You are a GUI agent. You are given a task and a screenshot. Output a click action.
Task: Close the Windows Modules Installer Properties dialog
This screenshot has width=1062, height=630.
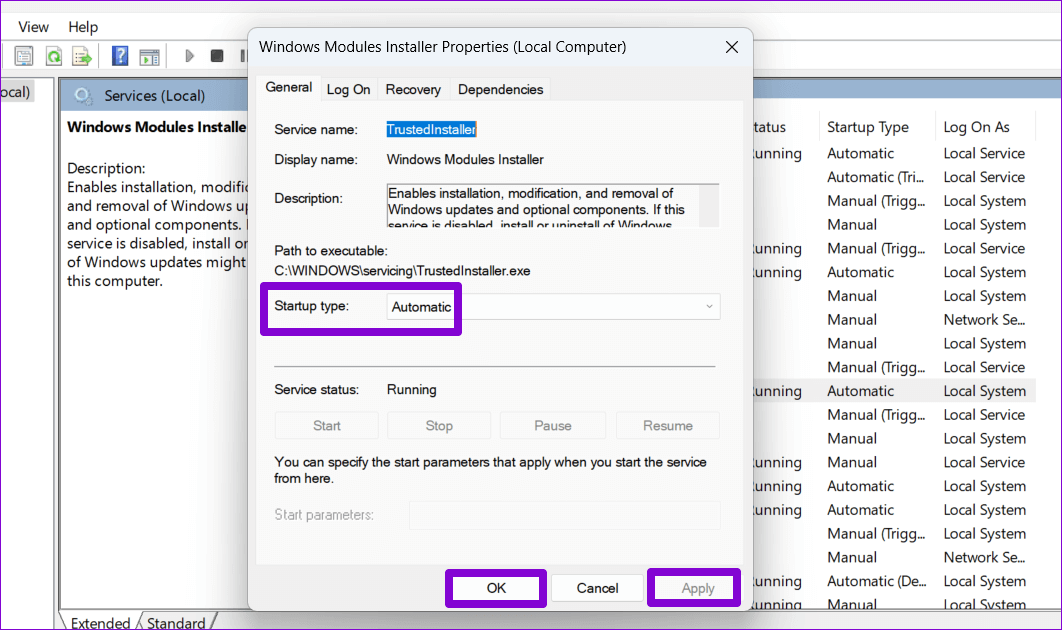tap(731, 47)
